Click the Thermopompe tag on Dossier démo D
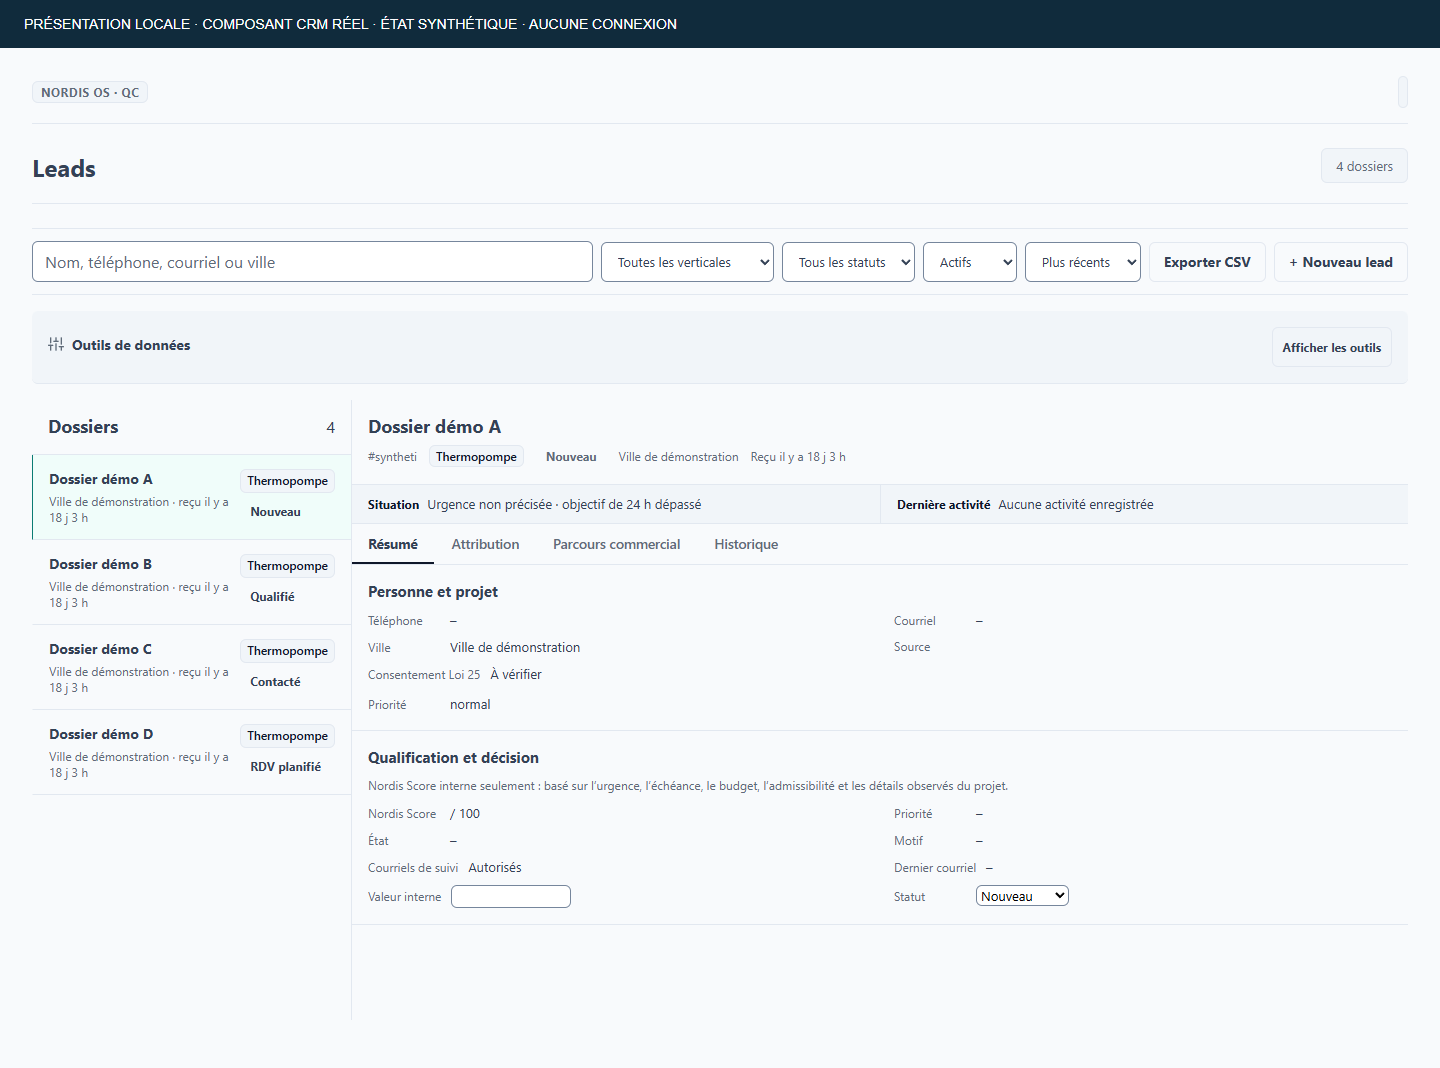 coord(288,736)
